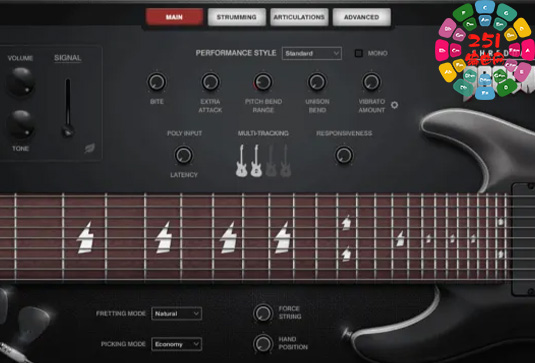Open the Articulations tab

[299, 17]
